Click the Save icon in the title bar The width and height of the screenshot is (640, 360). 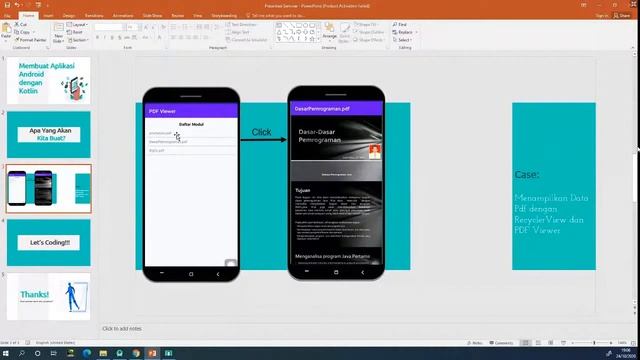tap(7, 5)
